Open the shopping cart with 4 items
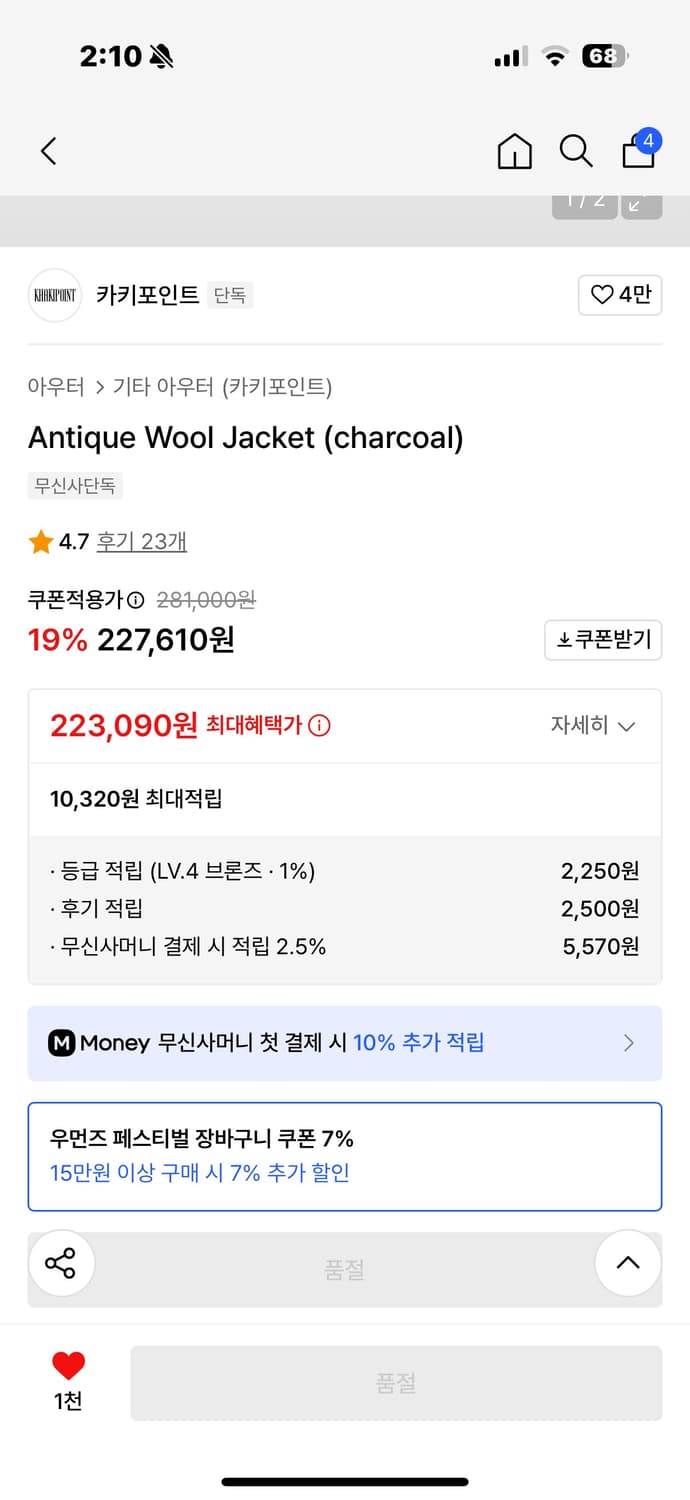690x1500 pixels. [x=639, y=151]
